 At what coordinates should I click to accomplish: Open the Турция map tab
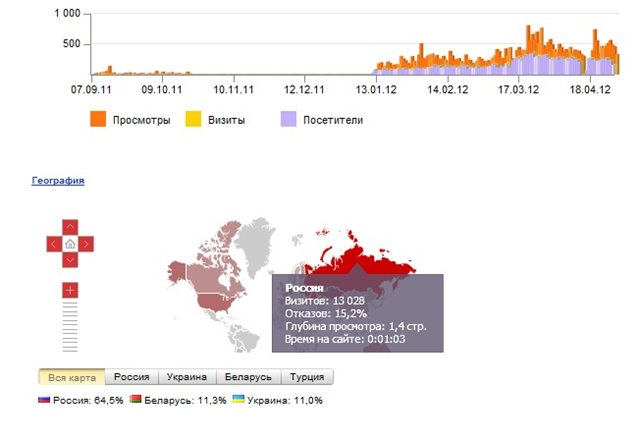pyautogui.click(x=307, y=377)
